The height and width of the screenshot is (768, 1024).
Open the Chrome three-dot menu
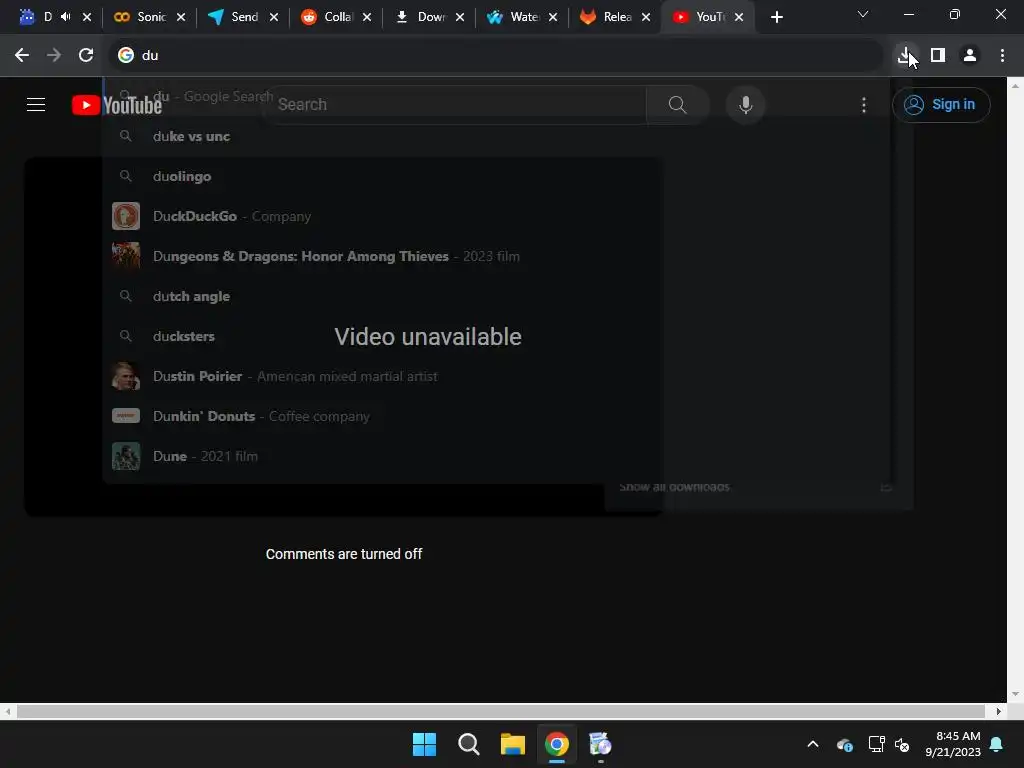click(1002, 56)
